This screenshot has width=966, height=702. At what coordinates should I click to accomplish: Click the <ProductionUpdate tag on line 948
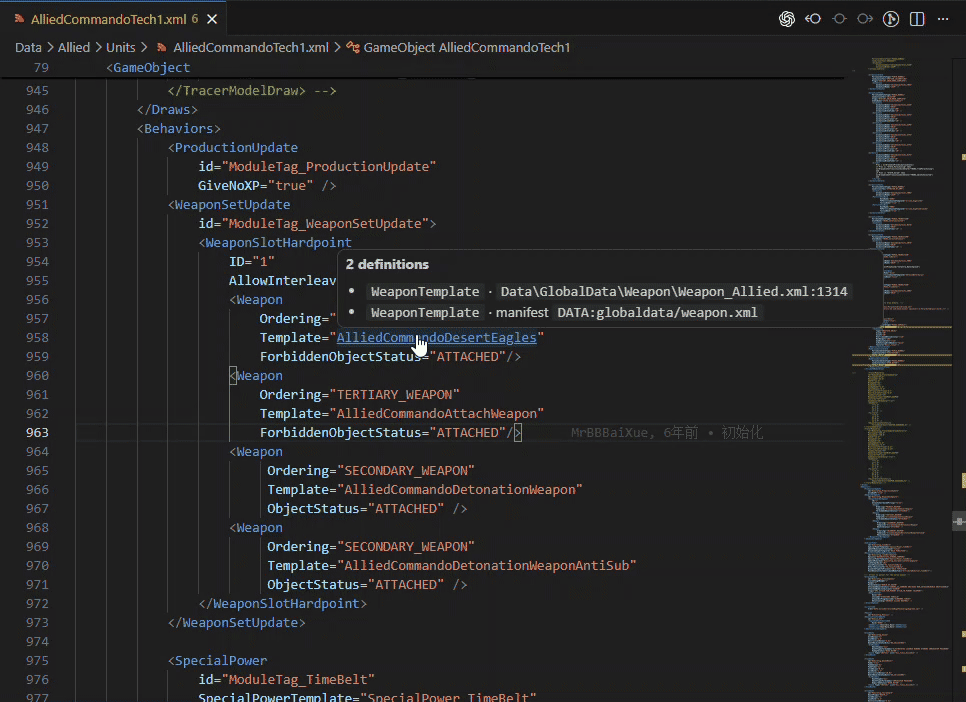click(x=233, y=147)
